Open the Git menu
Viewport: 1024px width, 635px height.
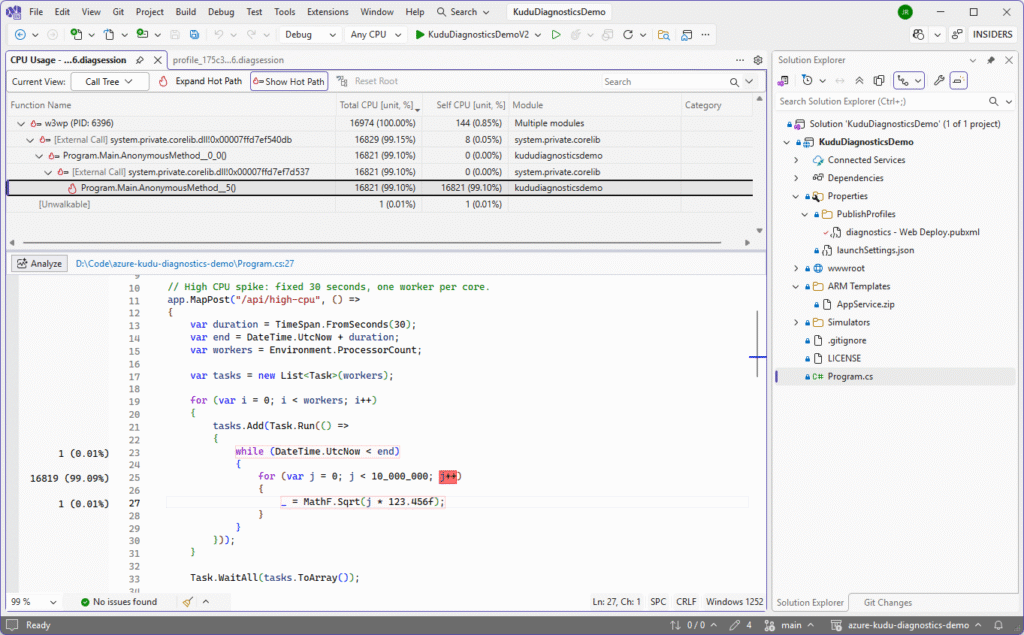[119, 11]
